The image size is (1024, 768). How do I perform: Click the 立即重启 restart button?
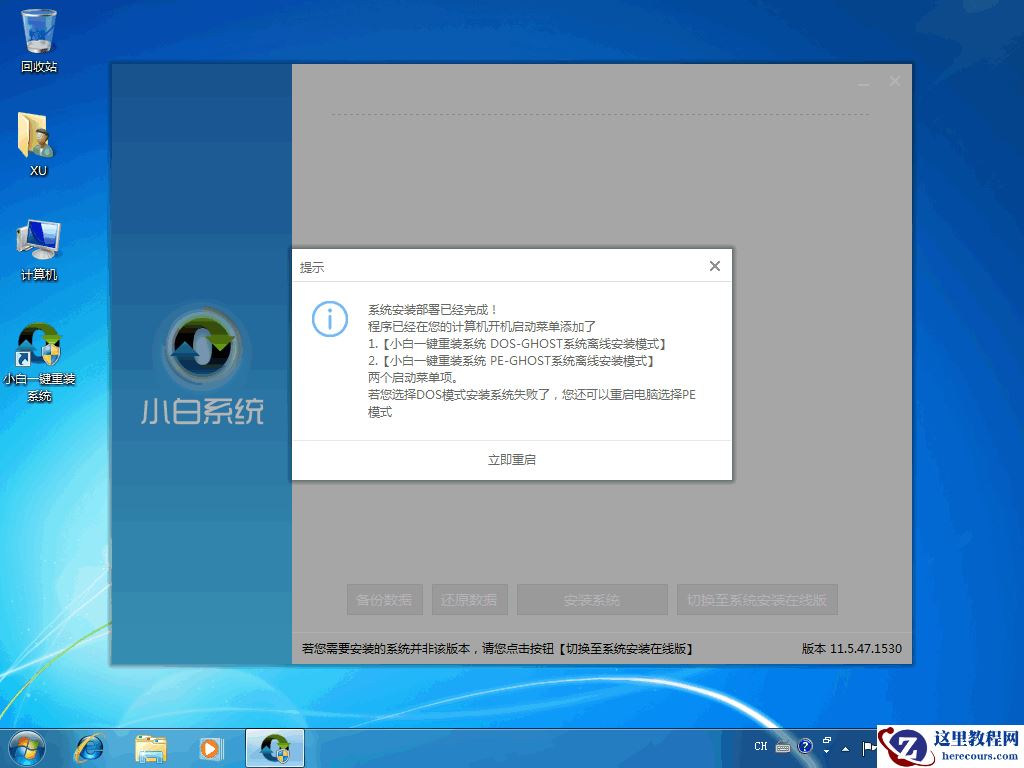click(x=511, y=459)
